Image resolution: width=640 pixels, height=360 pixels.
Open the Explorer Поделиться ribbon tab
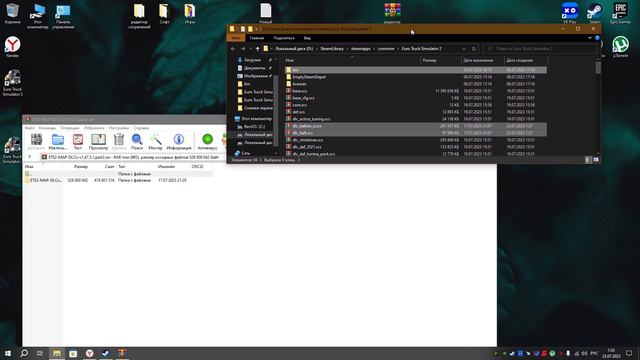click(x=284, y=38)
